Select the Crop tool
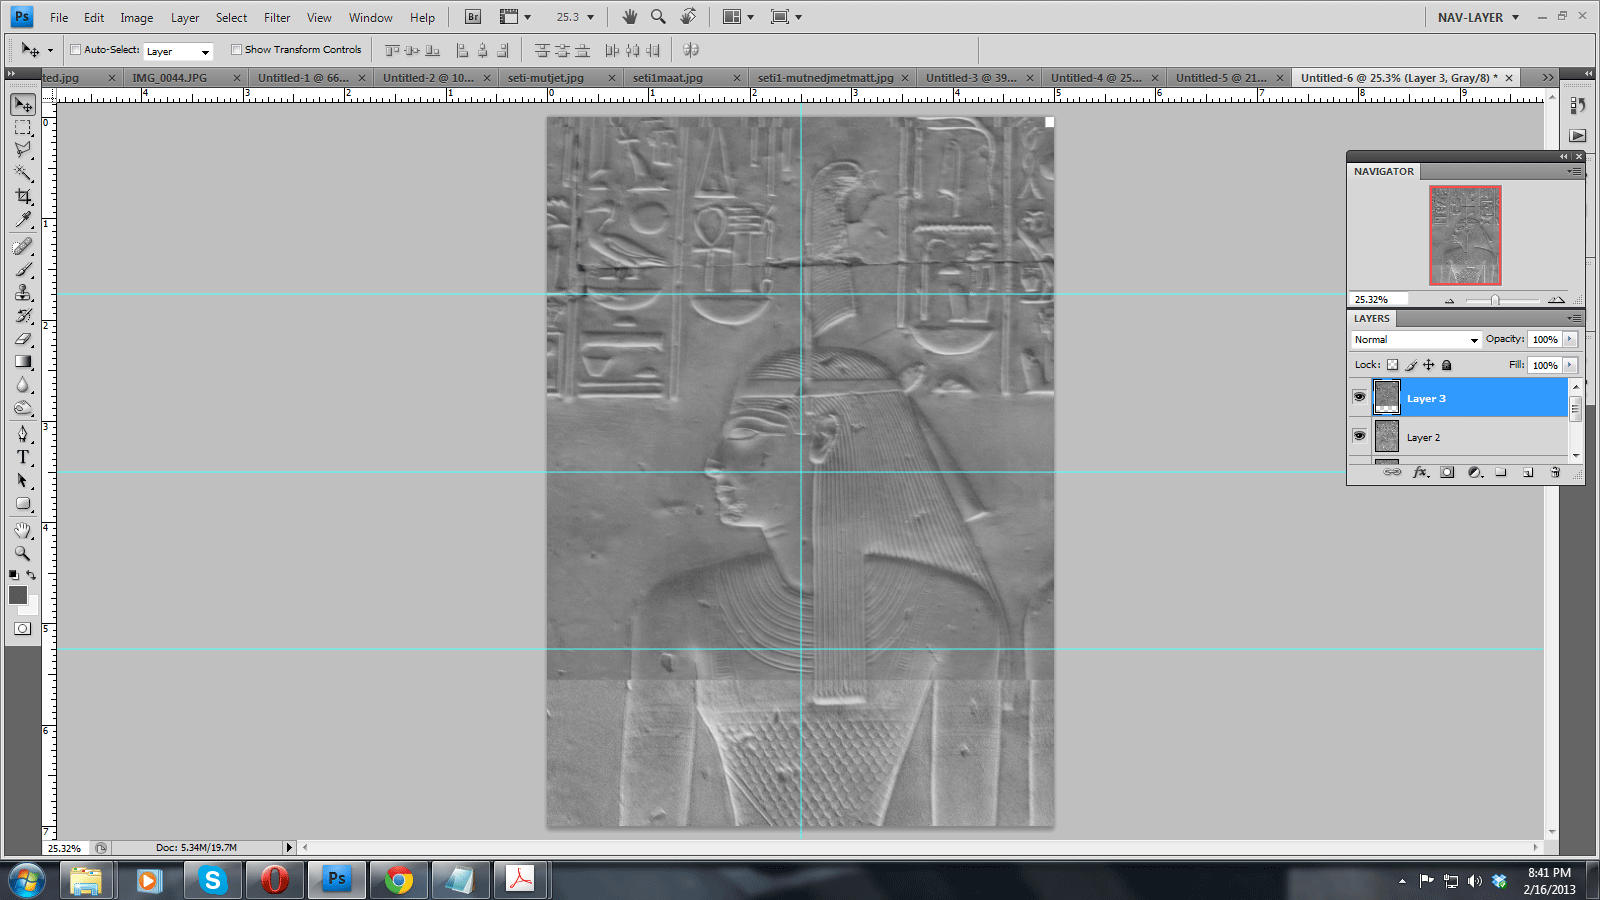1600x900 pixels. 23,197
